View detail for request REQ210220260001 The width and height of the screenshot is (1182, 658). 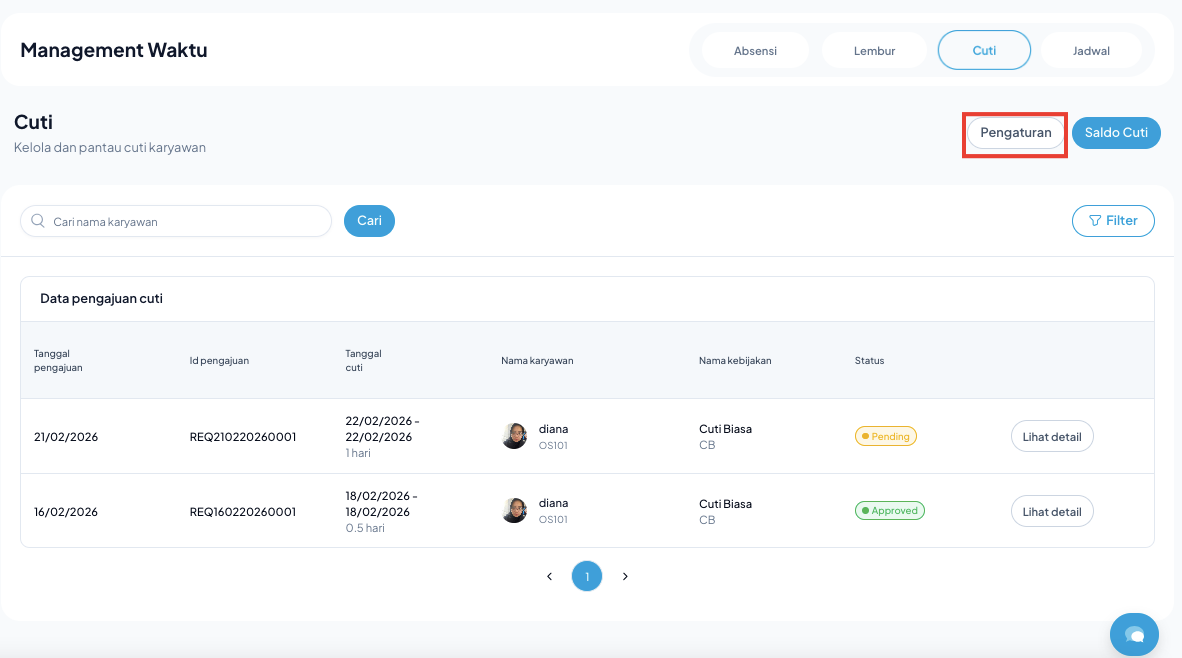coord(1052,437)
